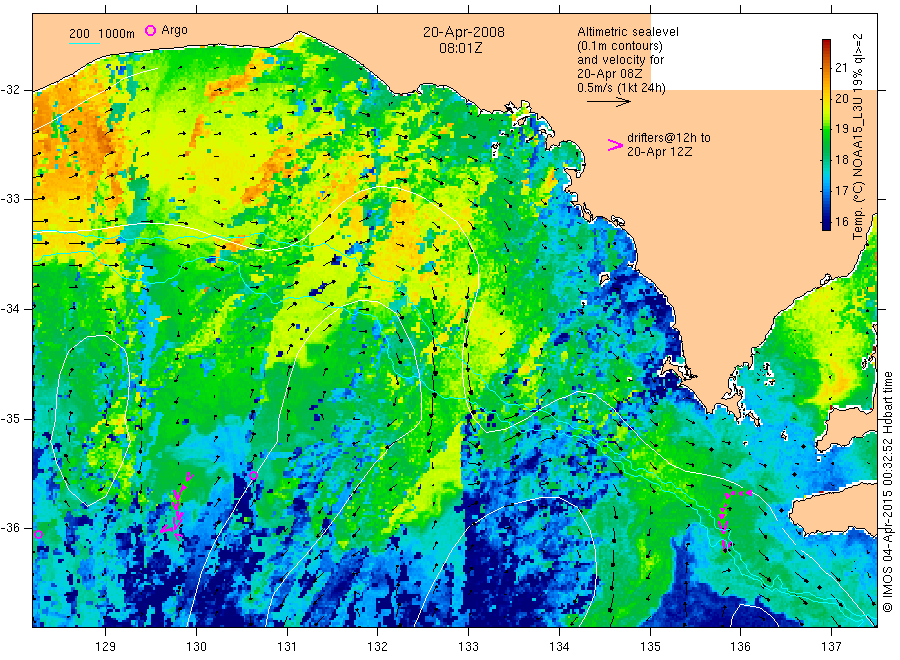Select the Argo float marker at the left edge near -36

[x=38, y=534]
